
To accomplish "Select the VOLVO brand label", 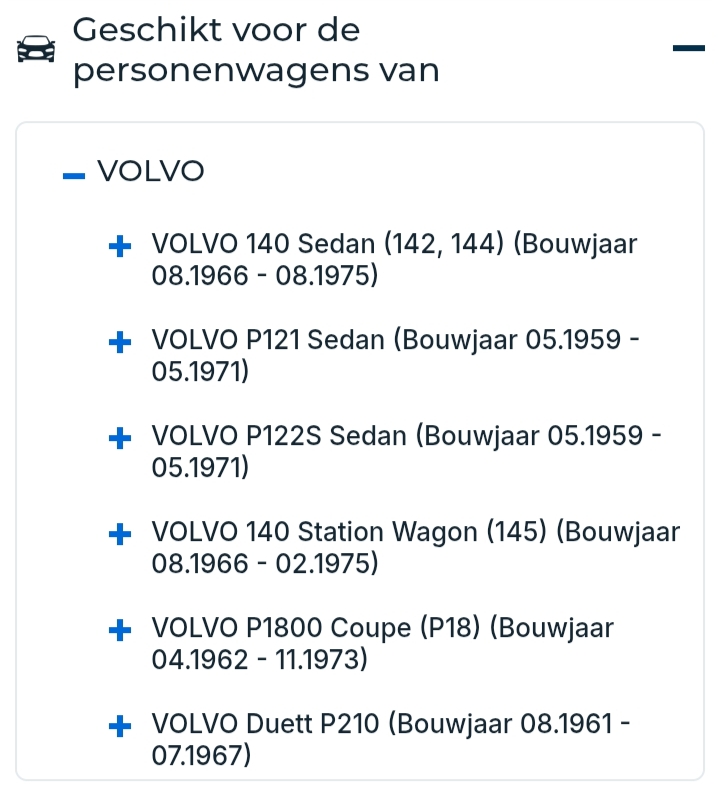I will (151, 172).
